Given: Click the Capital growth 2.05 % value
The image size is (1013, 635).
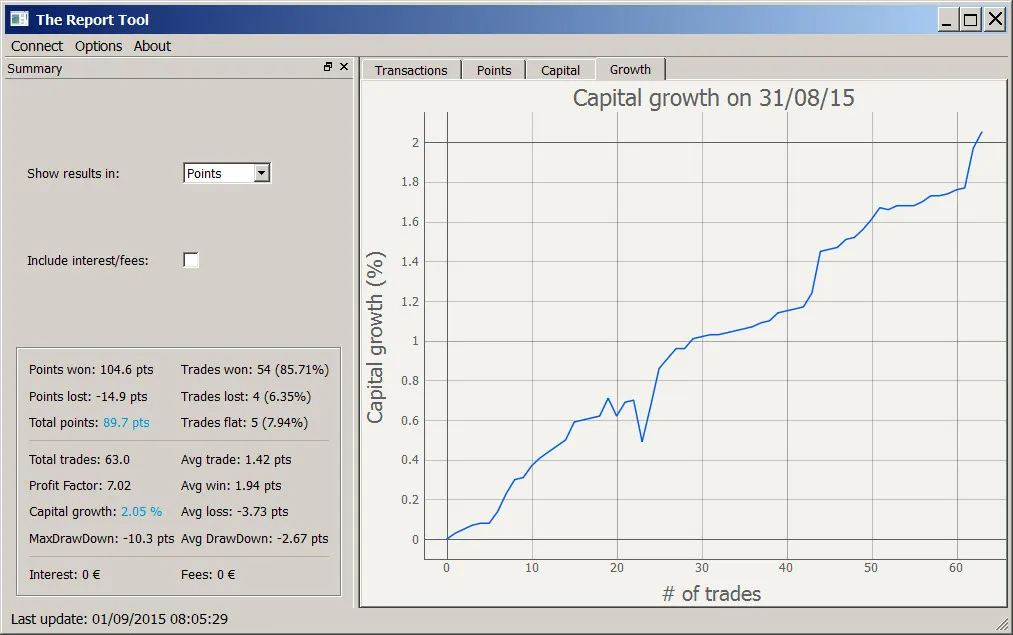Looking at the screenshot, I should tap(141, 512).
